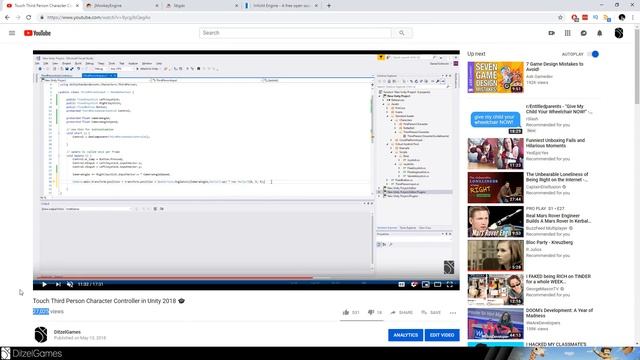The image size is (640, 360).
Task: Open the r/Entitledparents video title
Action: (x=559, y=109)
